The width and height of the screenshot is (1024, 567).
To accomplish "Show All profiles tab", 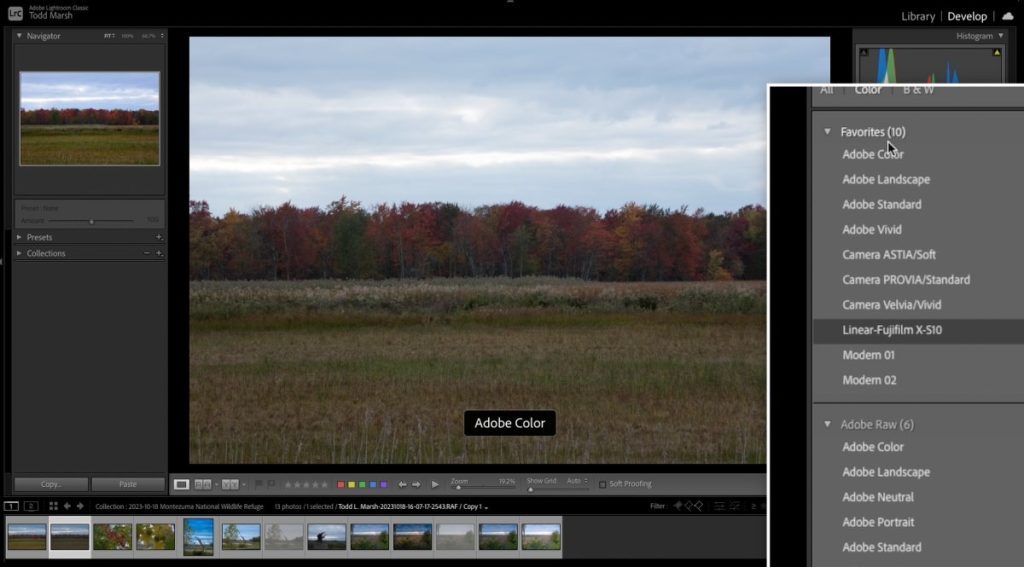I will [827, 90].
